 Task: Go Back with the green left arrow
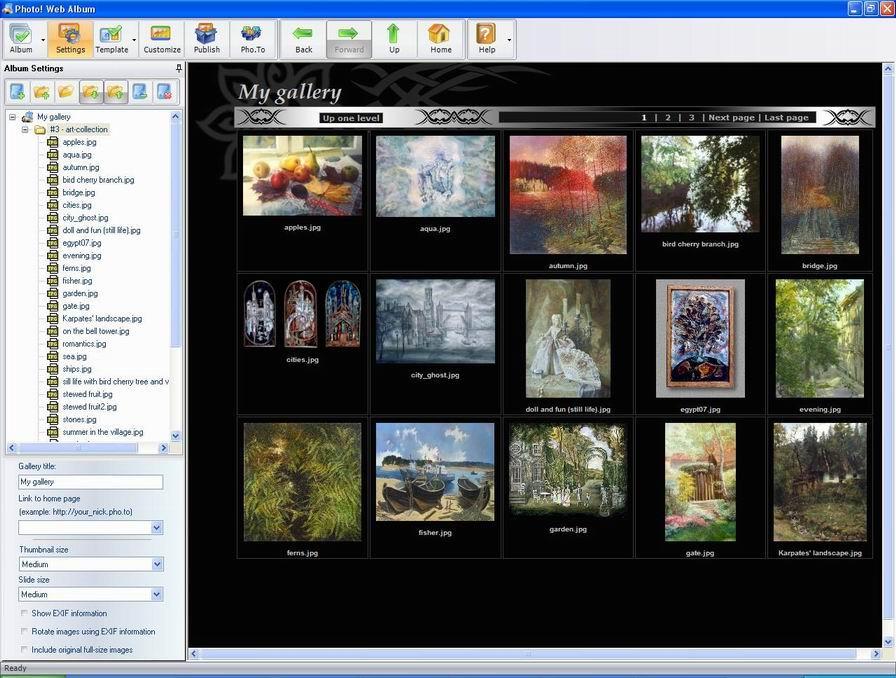(x=303, y=39)
